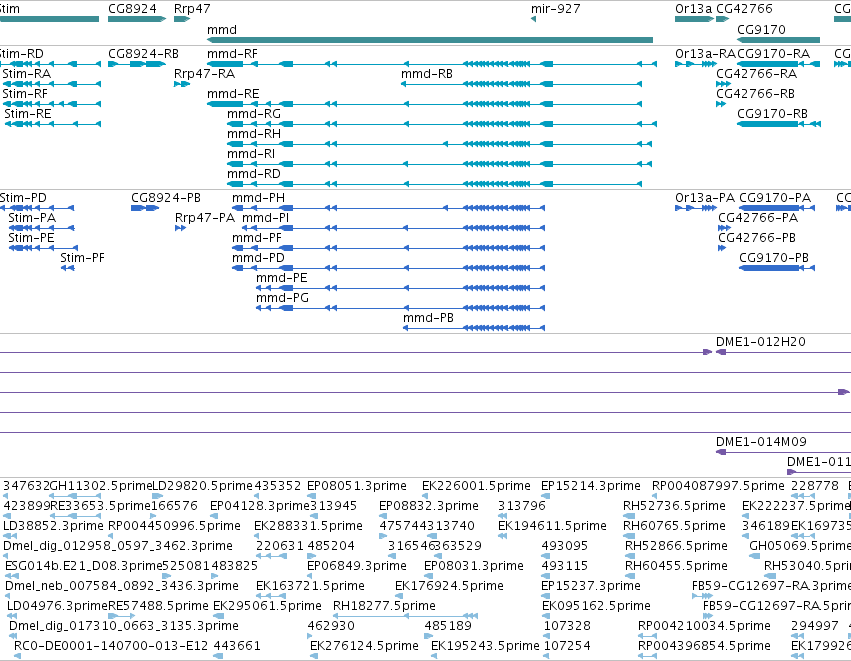Open the CG42766 gene label
Viewport: 851px width, 661px height.
744,9
